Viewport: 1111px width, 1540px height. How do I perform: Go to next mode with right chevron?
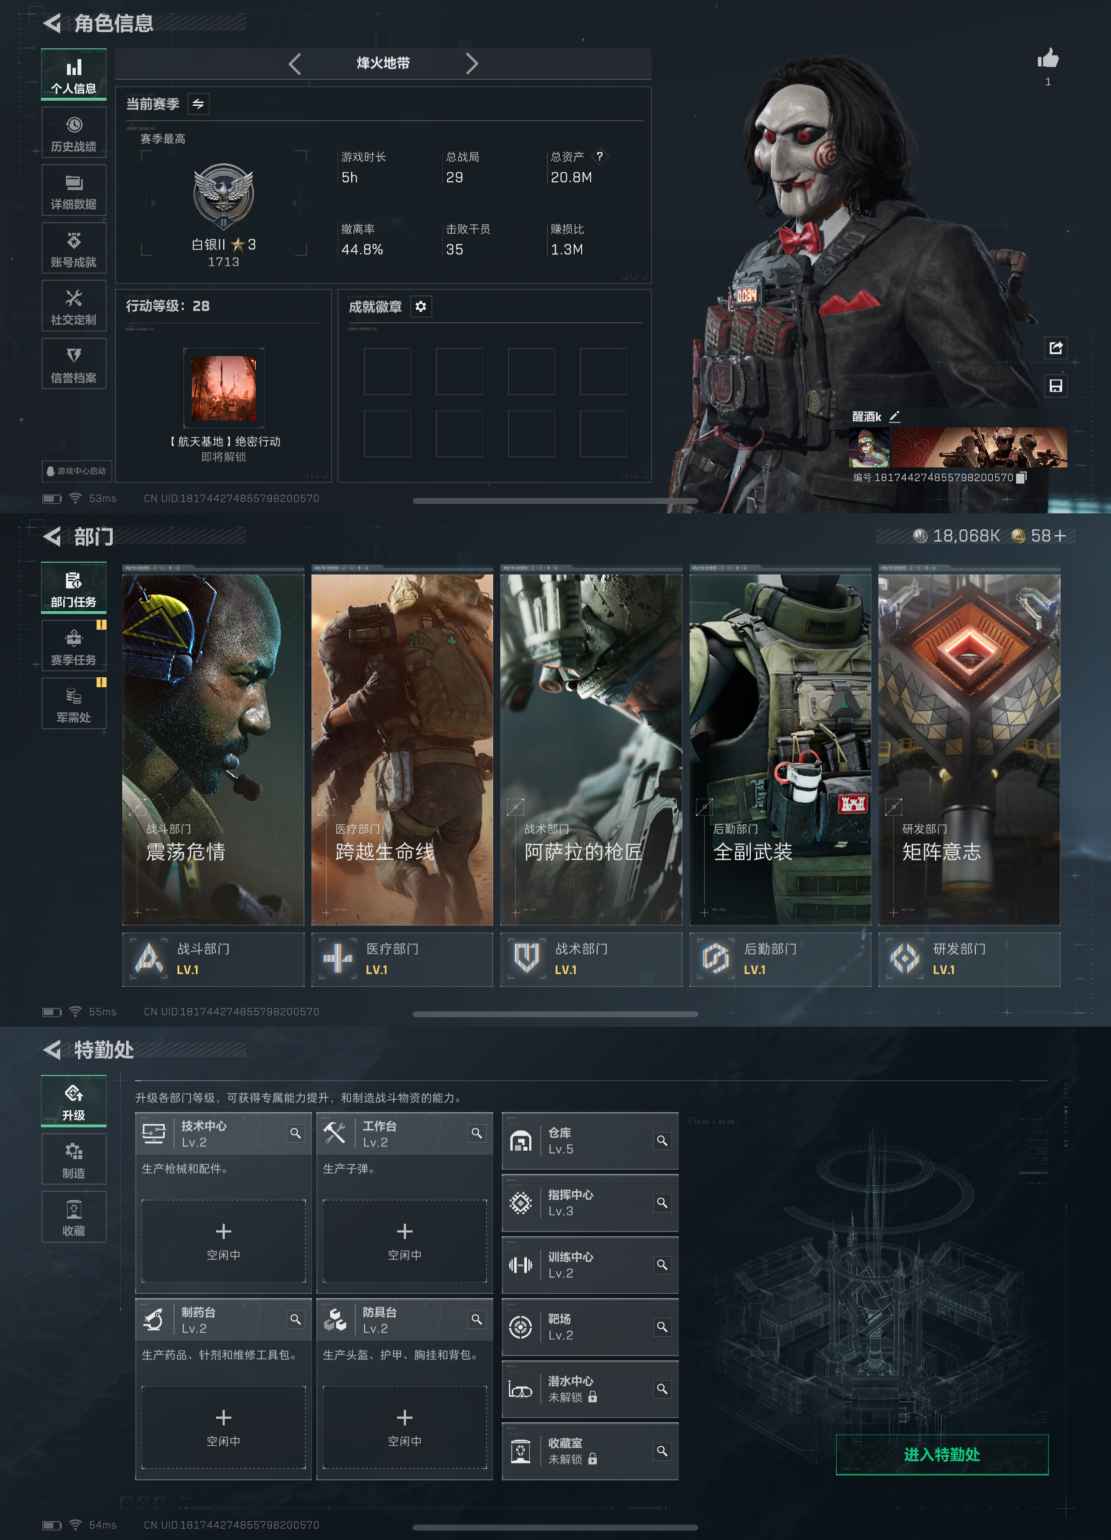[471, 64]
